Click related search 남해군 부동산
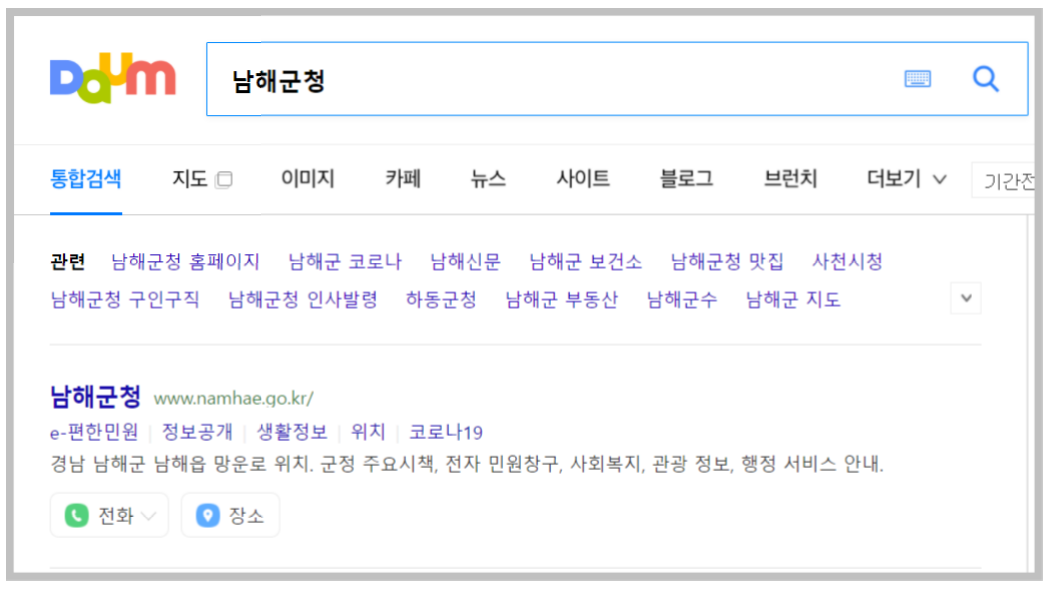Image resolution: width=1052 pixels, height=591 pixels. click(562, 299)
